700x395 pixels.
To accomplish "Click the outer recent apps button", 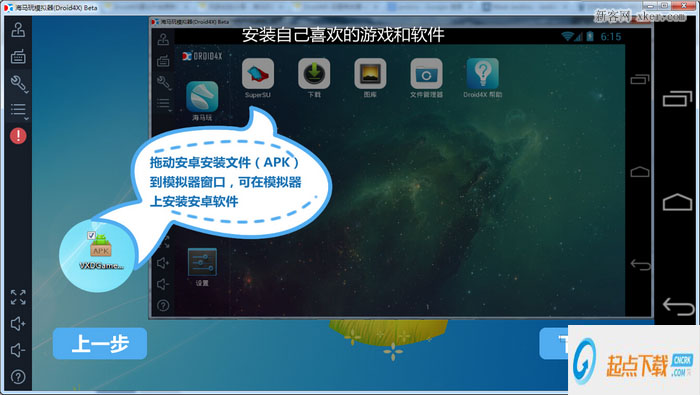I will click(x=677, y=99).
